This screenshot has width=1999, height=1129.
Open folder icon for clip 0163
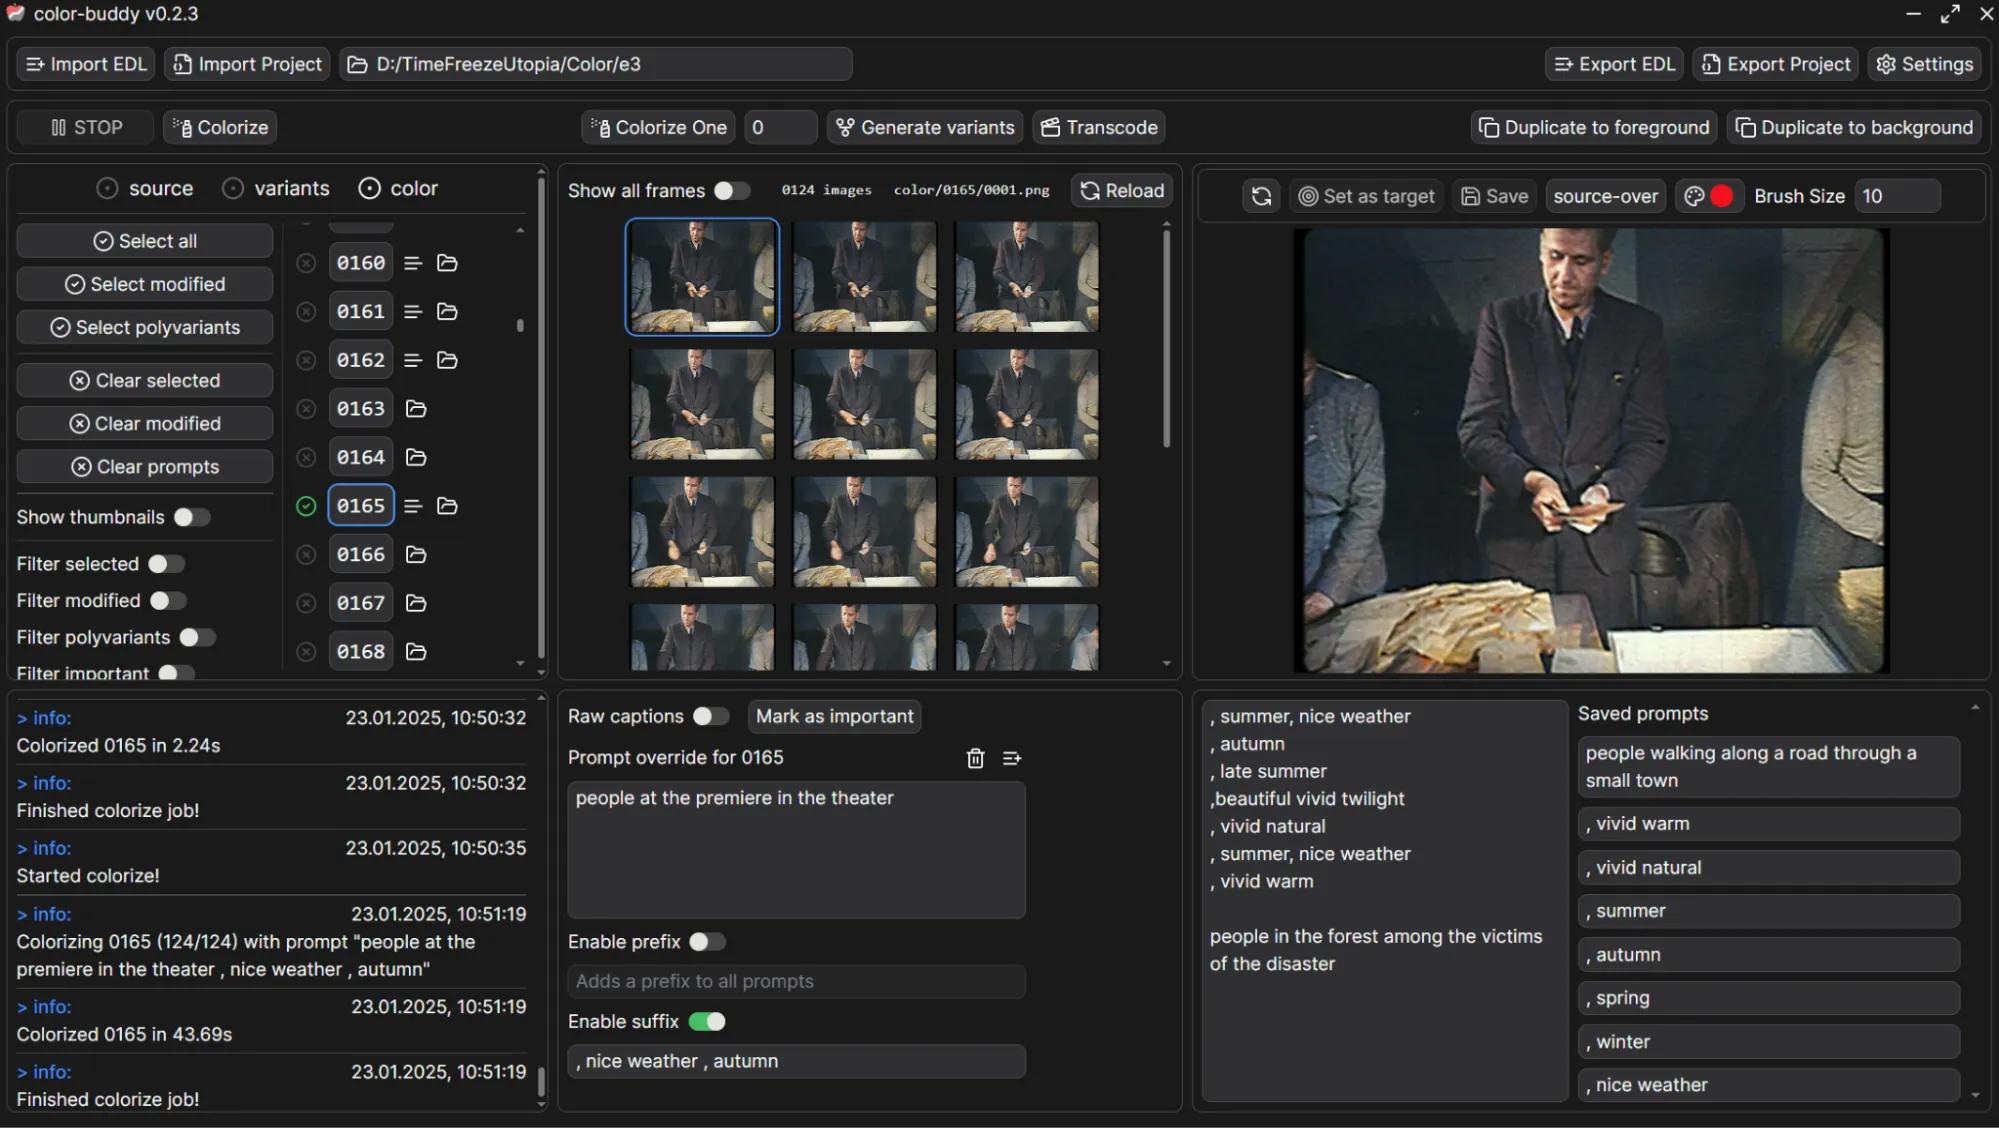(x=417, y=409)
